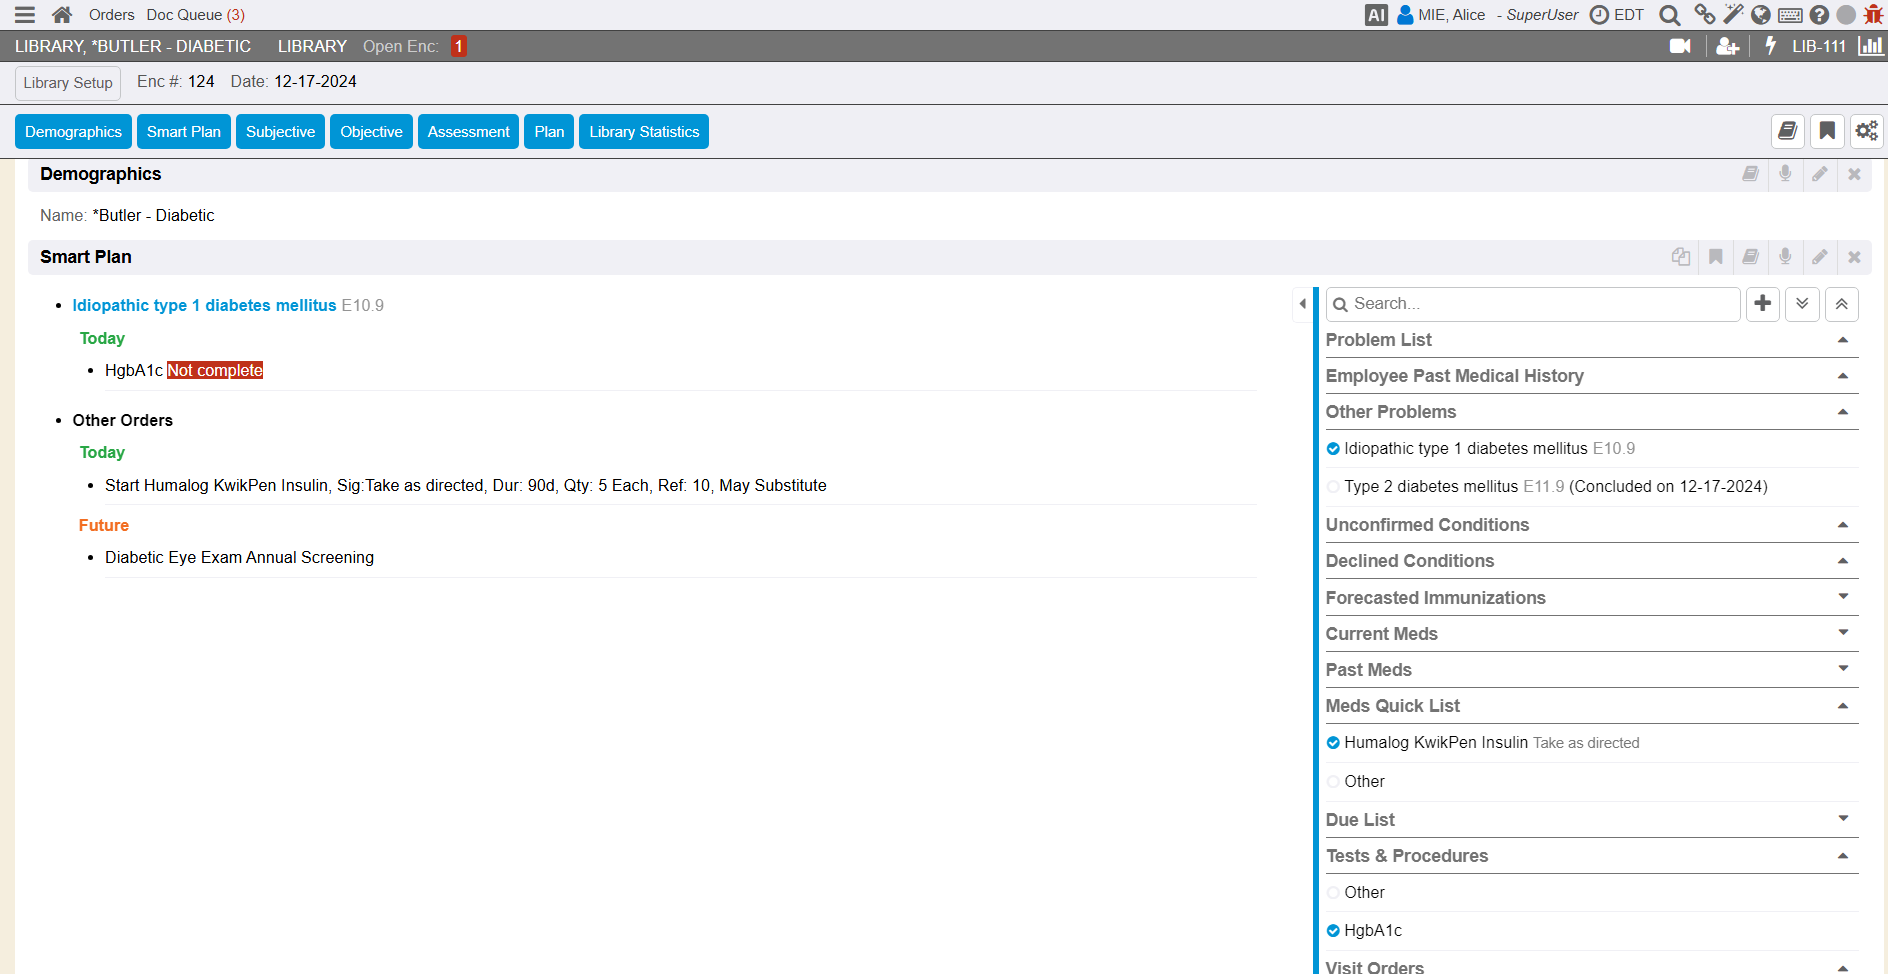The height and width of the screenshot is (974, 1888).
Task: Click the video camera icon
Action: (1680, 46)
